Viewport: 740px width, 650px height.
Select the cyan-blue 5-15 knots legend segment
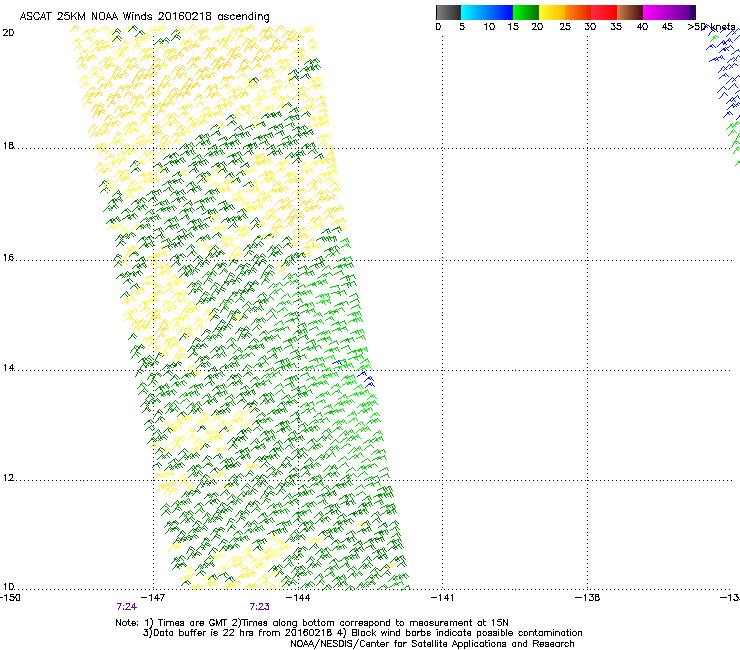487,12
